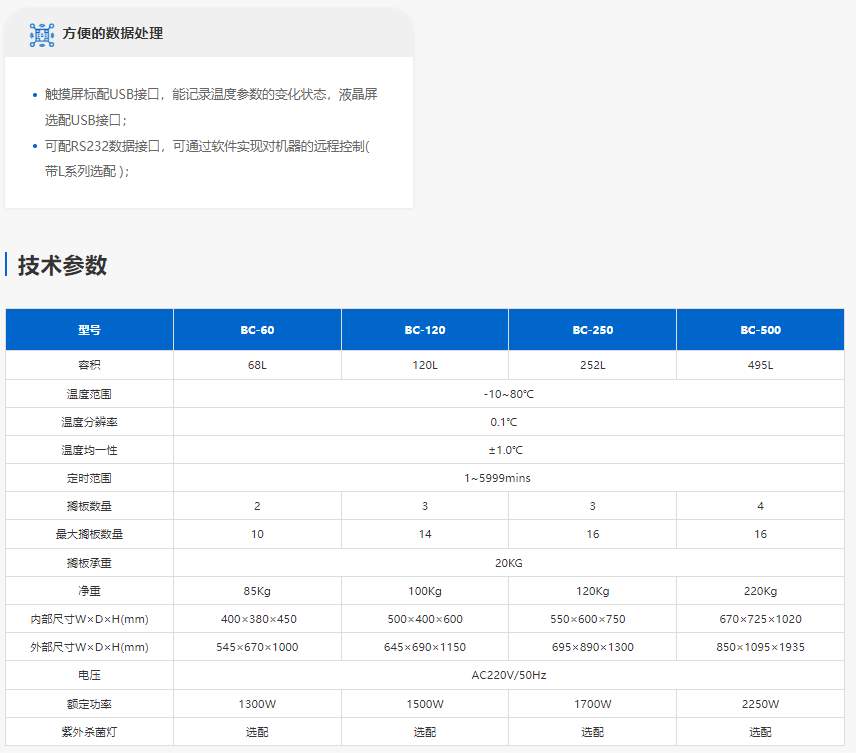Click the data processing icon beside 方便的数据处理
The height and width of the screenshot is (753, 856).
pyautogui.click(x=42, y=34)
